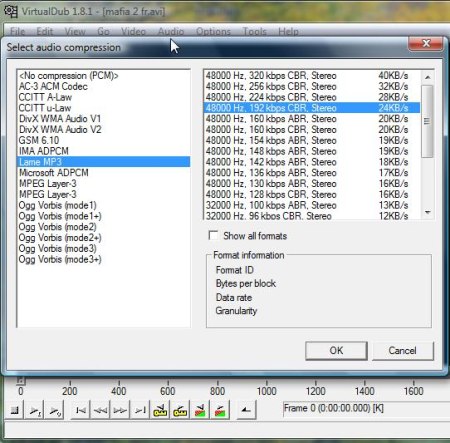The height and width of the screenshot is (443, 450).
Task: Dismiss the dialog with the Cancel button
Action: point(403,350)
